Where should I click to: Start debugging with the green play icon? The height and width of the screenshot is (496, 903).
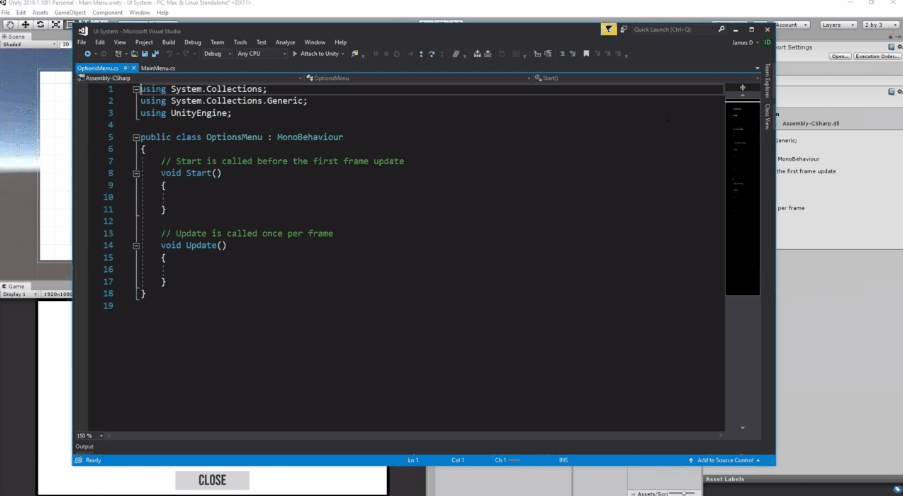pyautogui.click(x=295, y=54)
